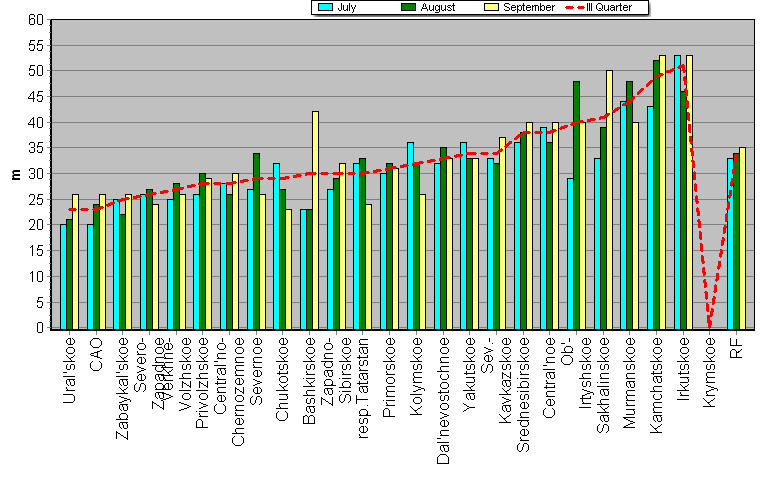Image resolution: width=777 pixels, height=479 pixels.
Task: Select the 'Central'noe' axis label
Action: 549,377
